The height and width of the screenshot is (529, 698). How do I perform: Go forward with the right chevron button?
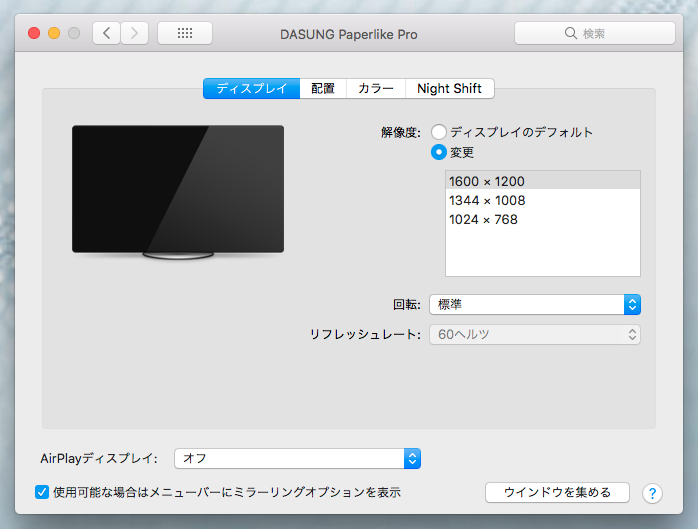[134, 33]
